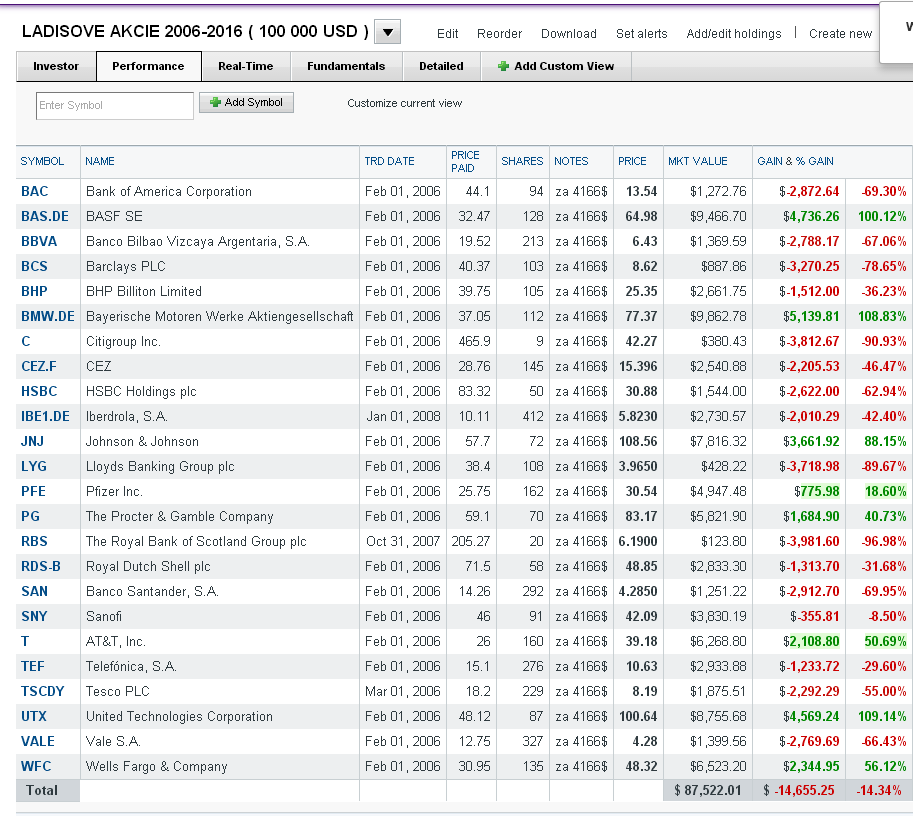This screenshot has height=821, width=913.
Task: Open the SAN ticker link
Action: [34, 592]
